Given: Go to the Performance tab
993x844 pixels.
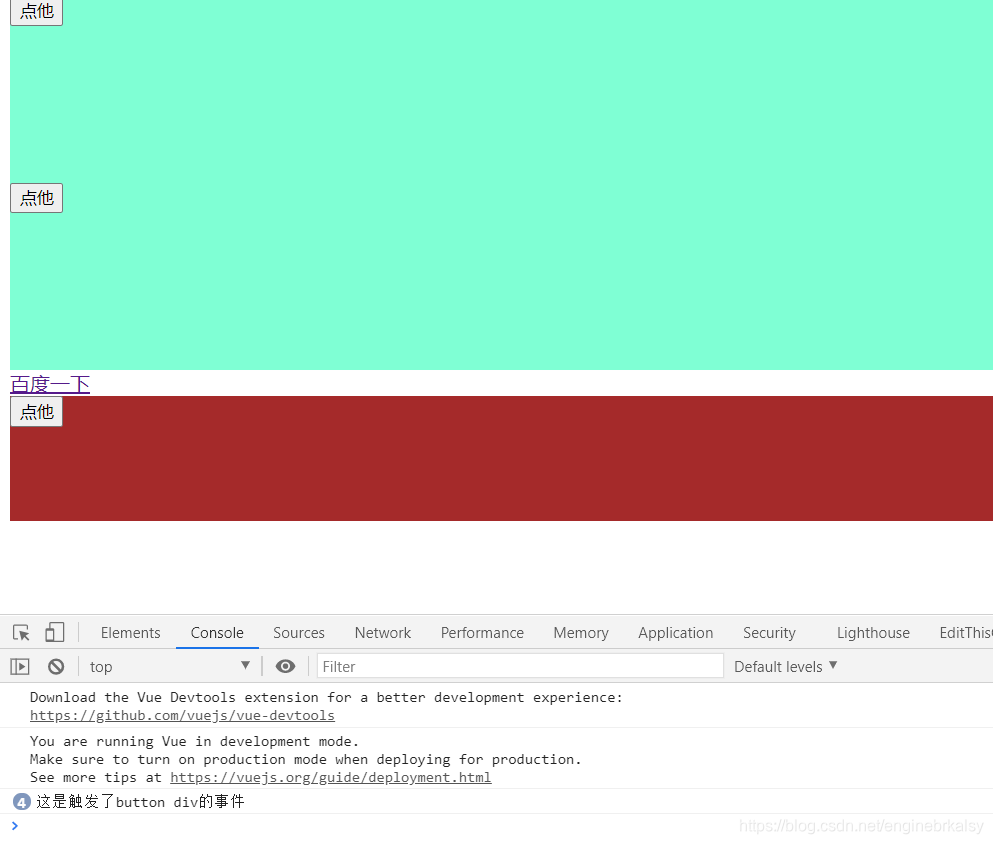Looking at the screenshot, I should click(x=482, y=633).
